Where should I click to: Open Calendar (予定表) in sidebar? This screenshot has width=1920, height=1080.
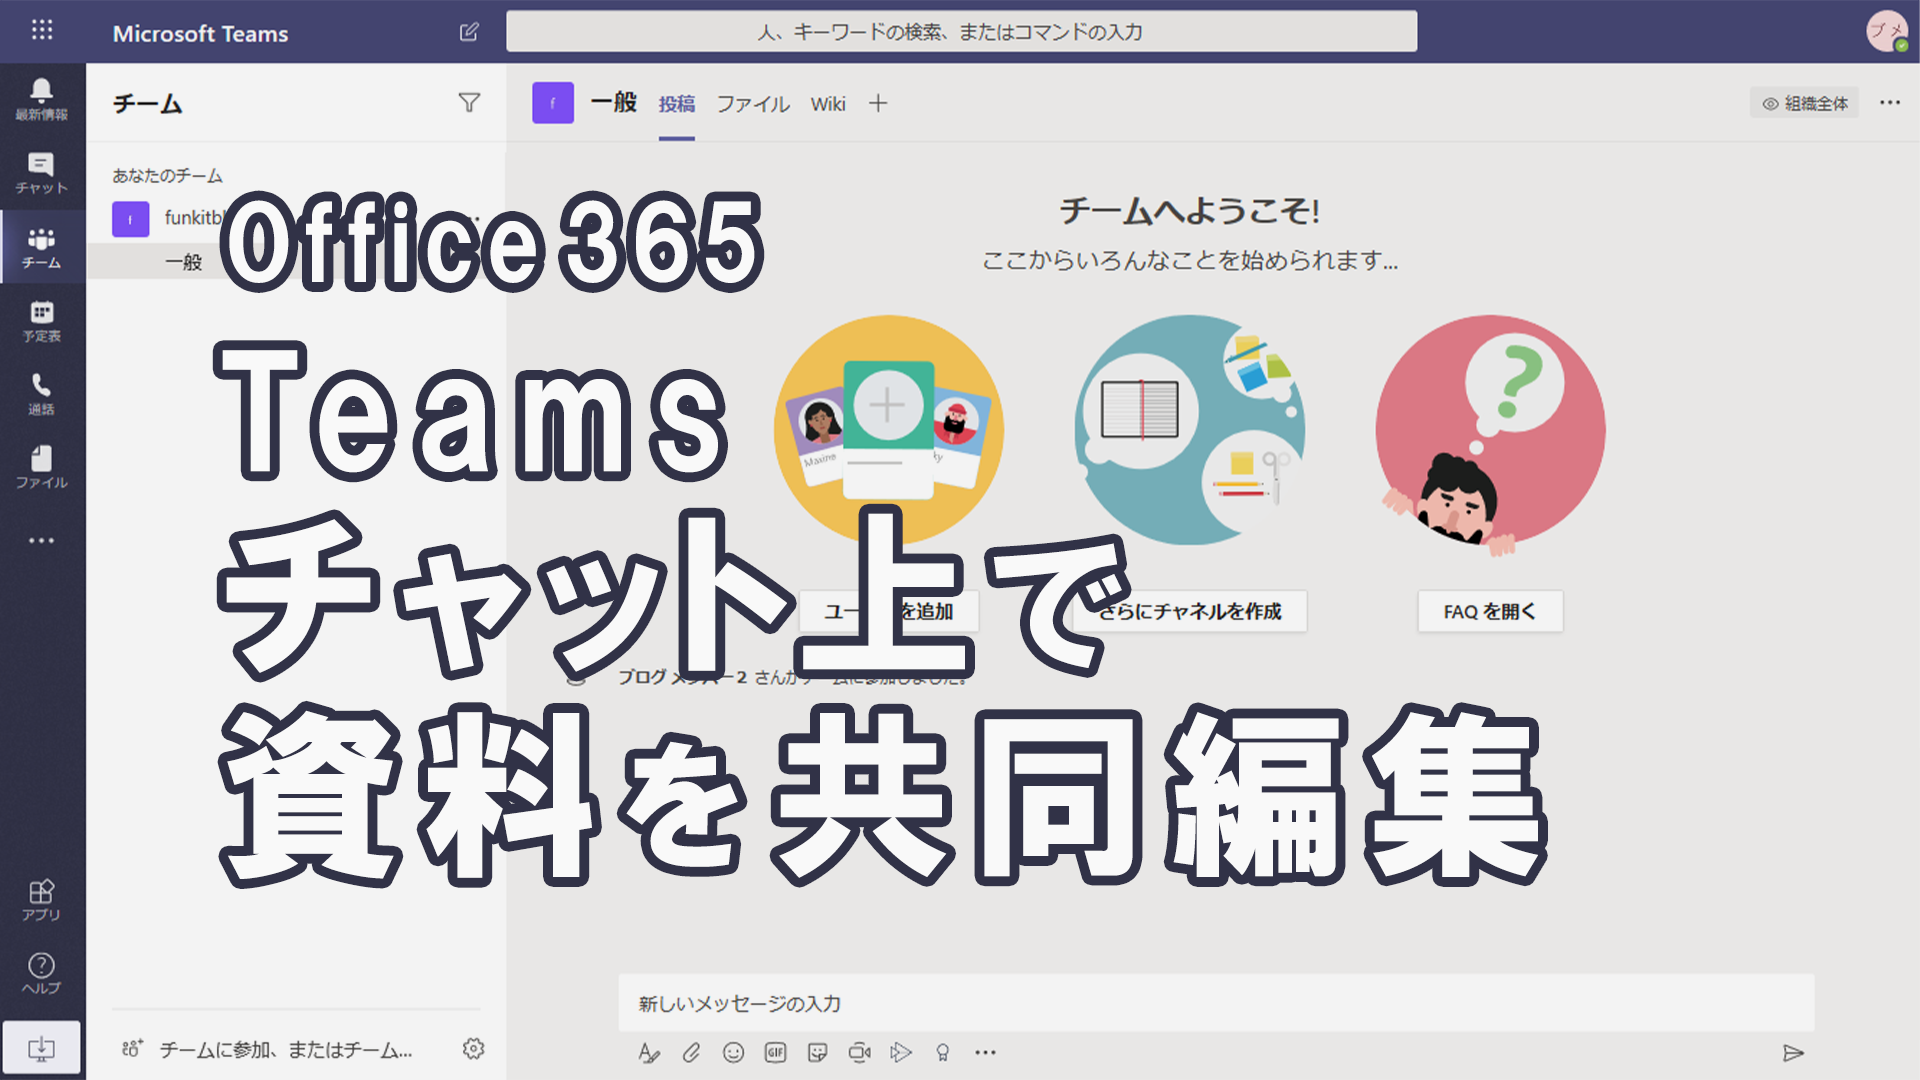(x=41, y=321)
